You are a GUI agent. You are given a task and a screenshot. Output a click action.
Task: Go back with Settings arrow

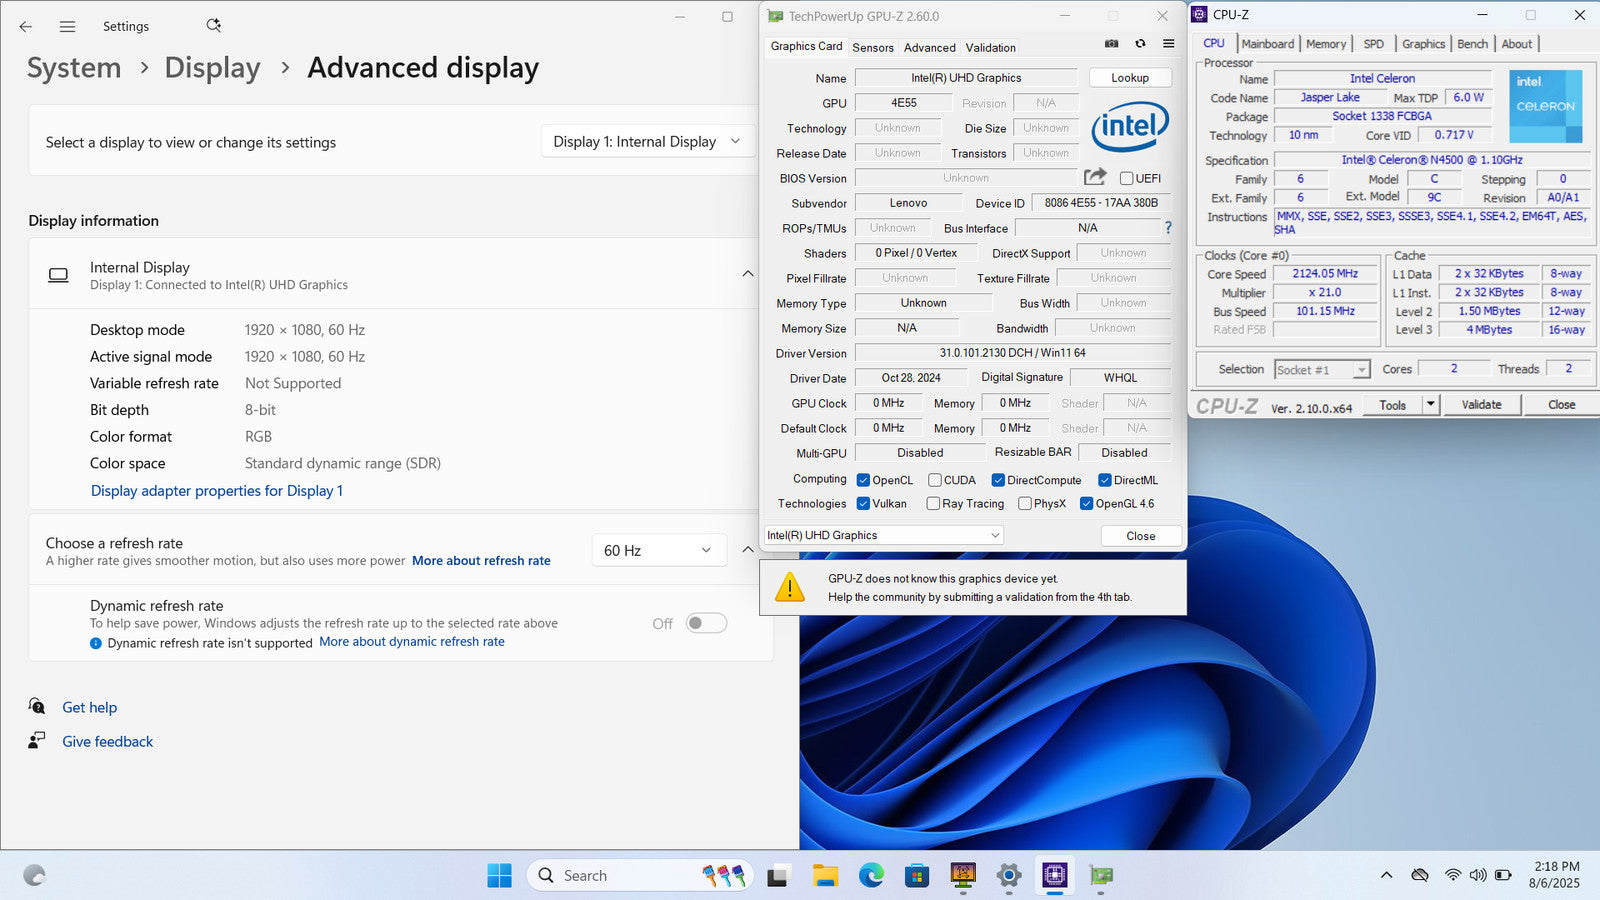26,27
